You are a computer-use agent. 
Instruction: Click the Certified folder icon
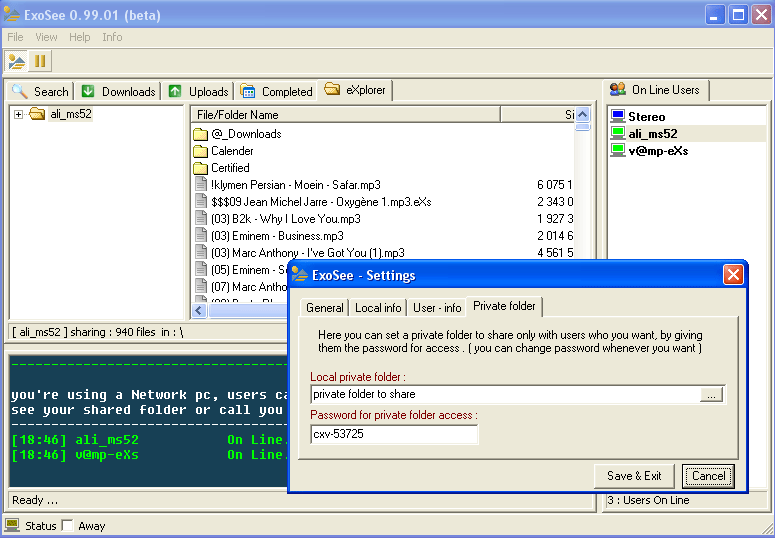[200, 168]
